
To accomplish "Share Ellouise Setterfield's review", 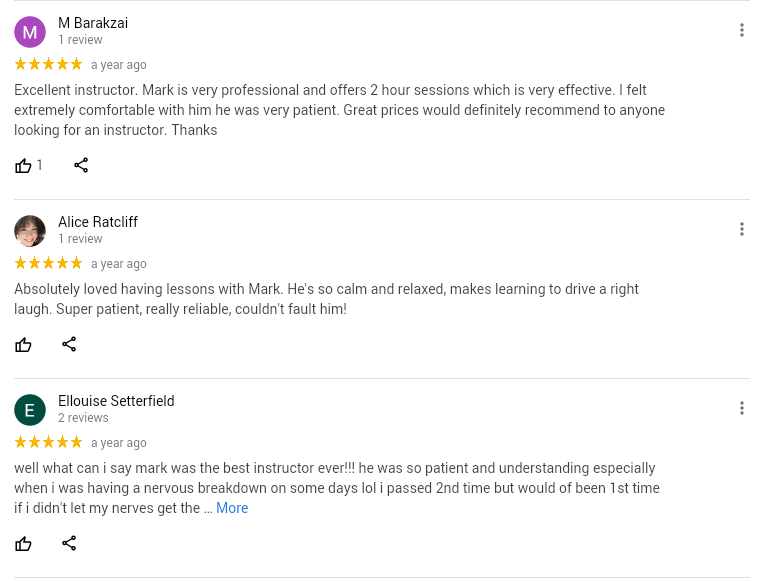I will (x=69, y=544).
